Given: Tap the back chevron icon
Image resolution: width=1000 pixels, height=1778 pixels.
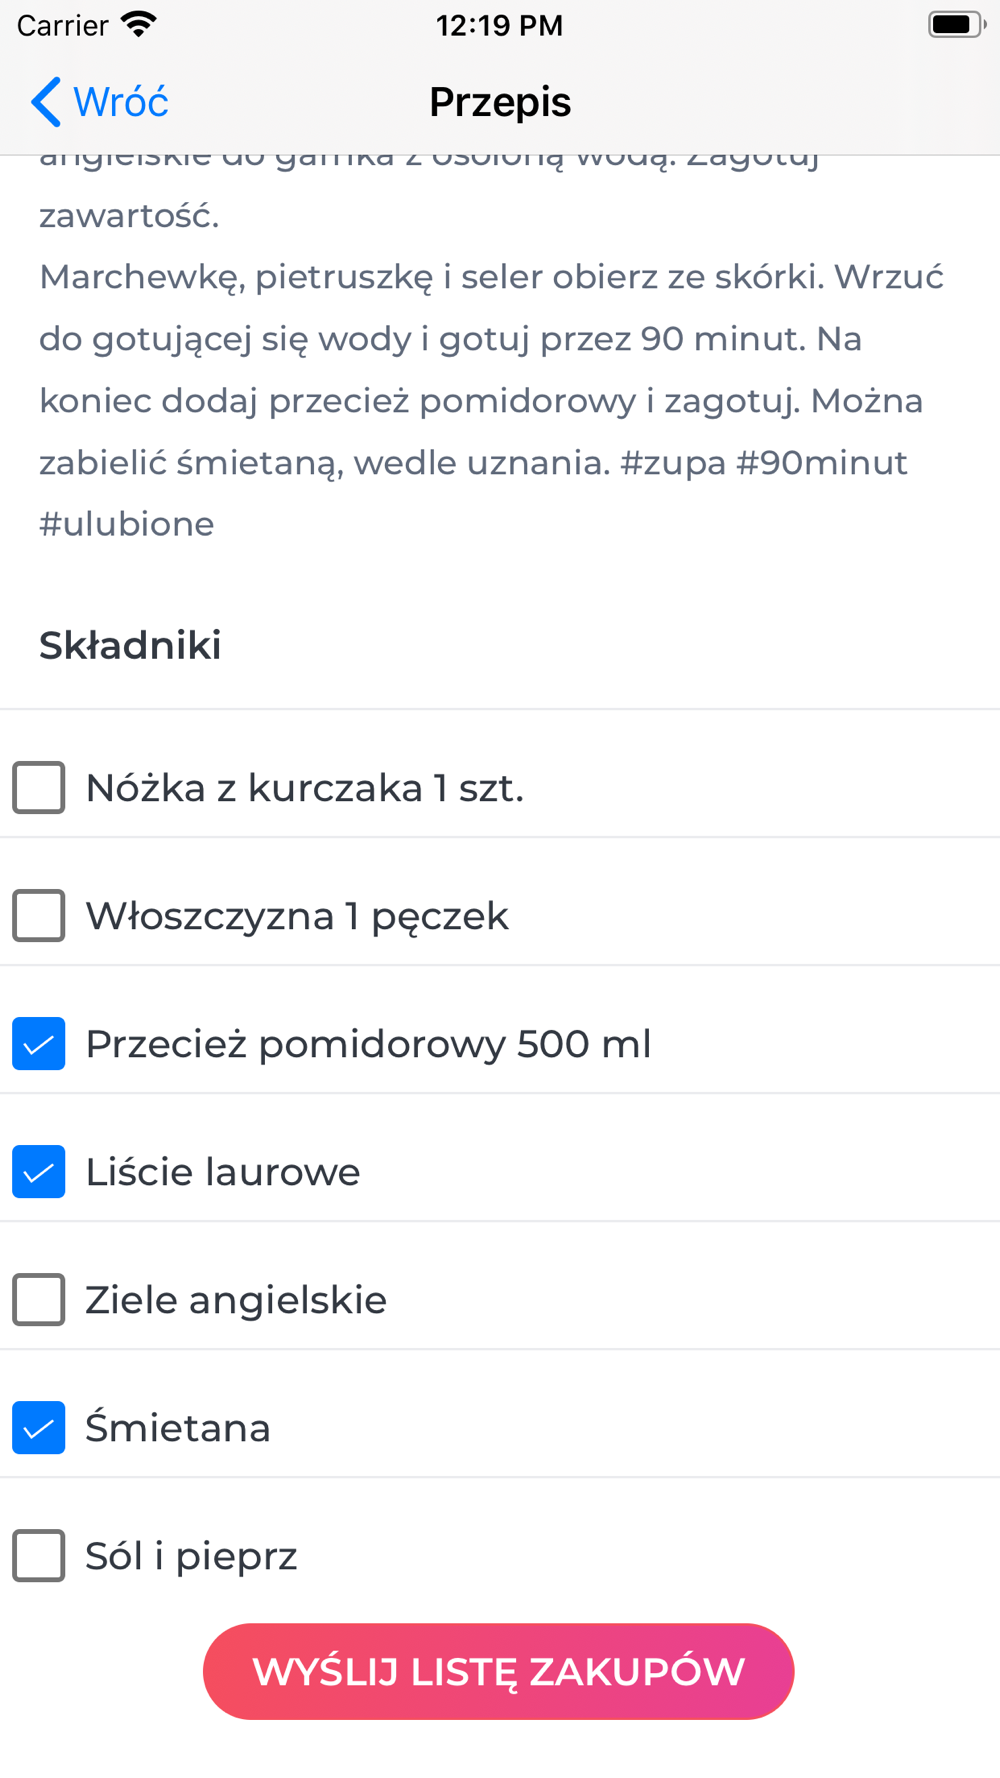Looking at the screenshot, I should click(46, 102).
